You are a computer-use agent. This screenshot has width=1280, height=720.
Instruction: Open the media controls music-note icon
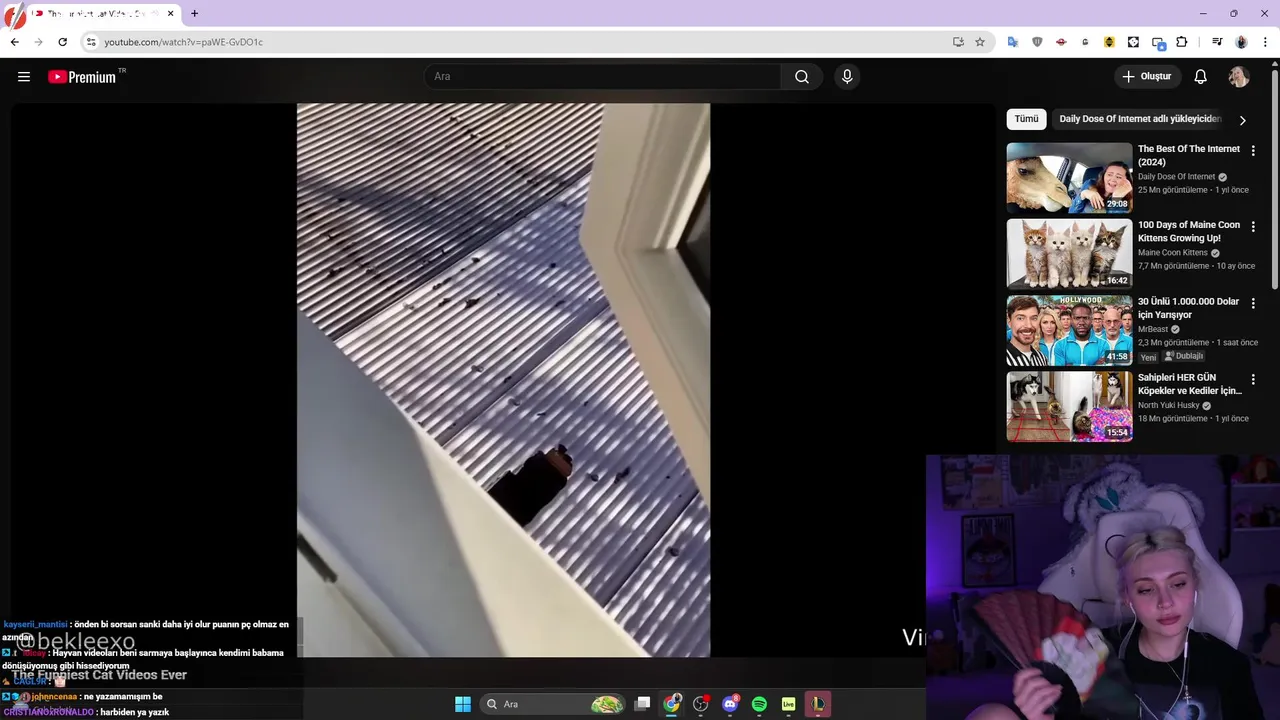[1217, 42]
